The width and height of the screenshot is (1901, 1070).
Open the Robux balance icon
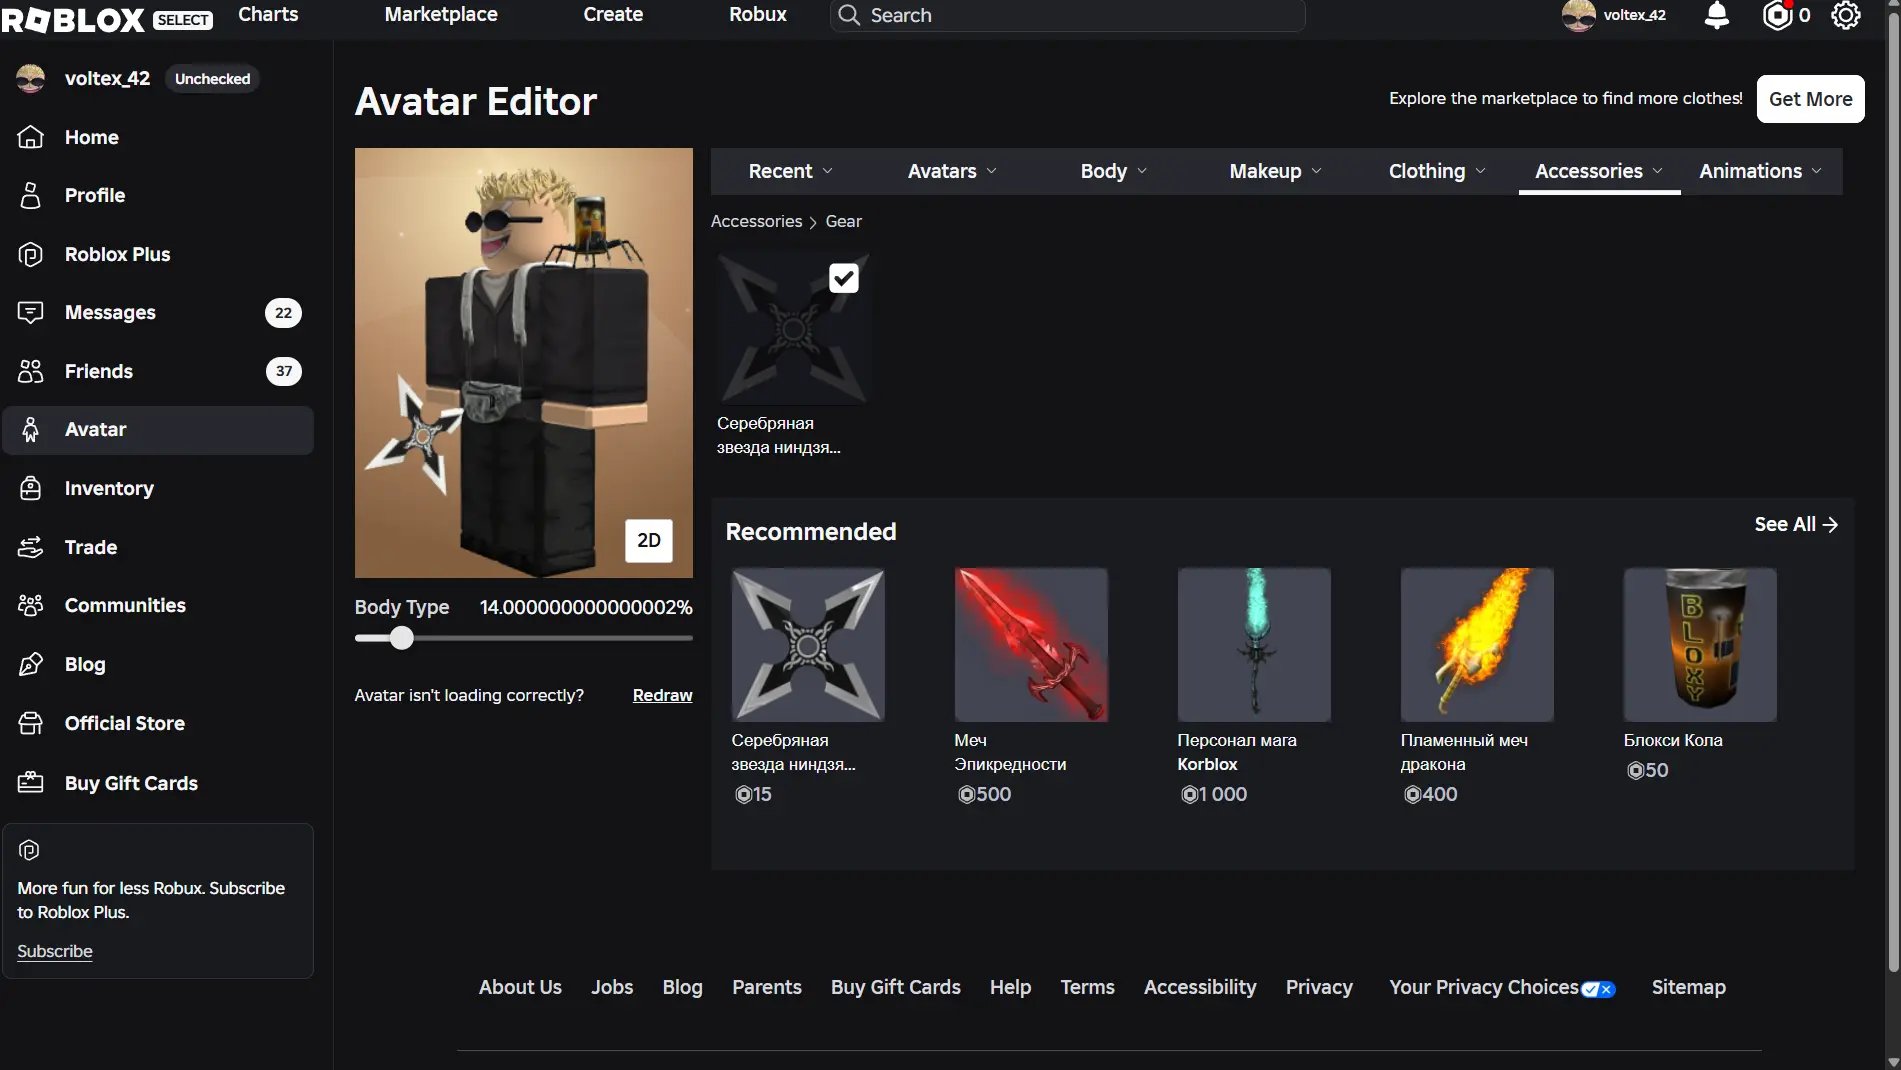(x=1777, y=15)
